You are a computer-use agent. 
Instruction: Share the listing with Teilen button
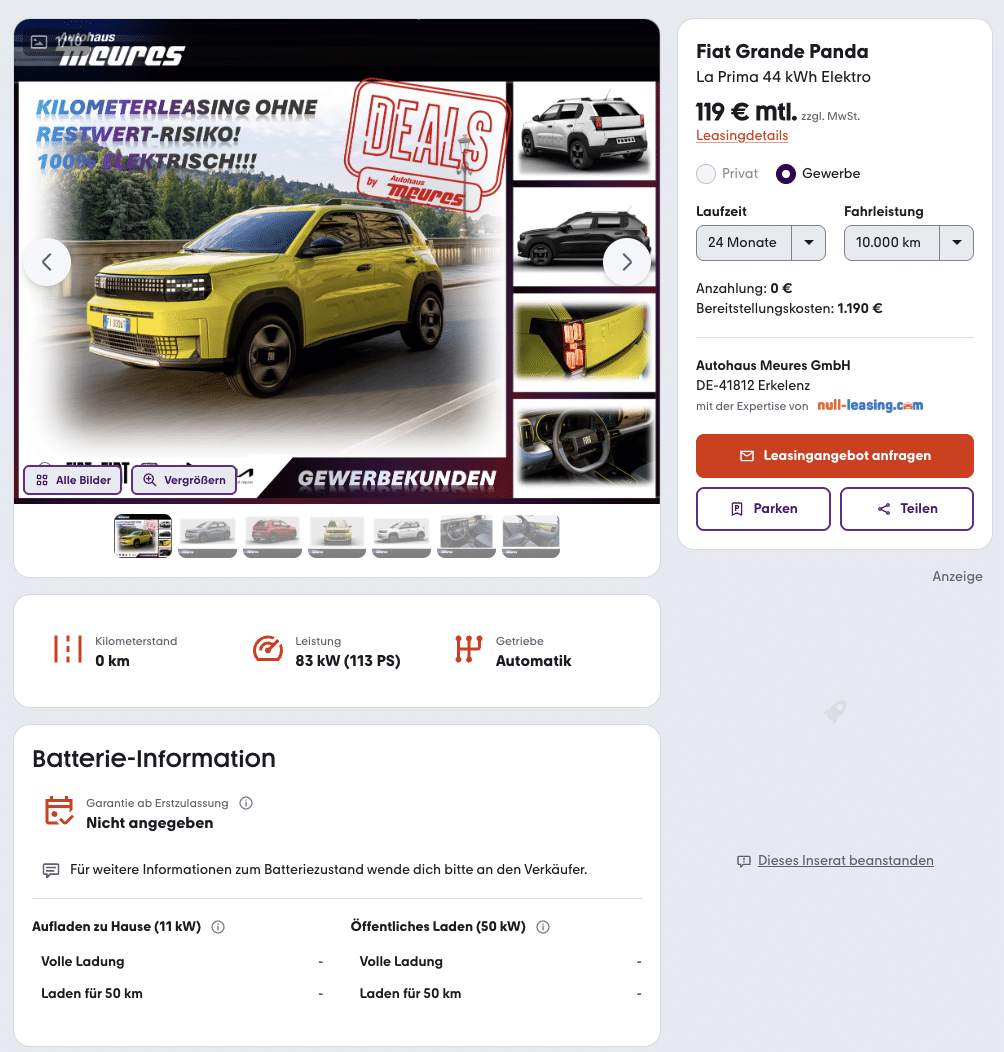coord(907,509)
